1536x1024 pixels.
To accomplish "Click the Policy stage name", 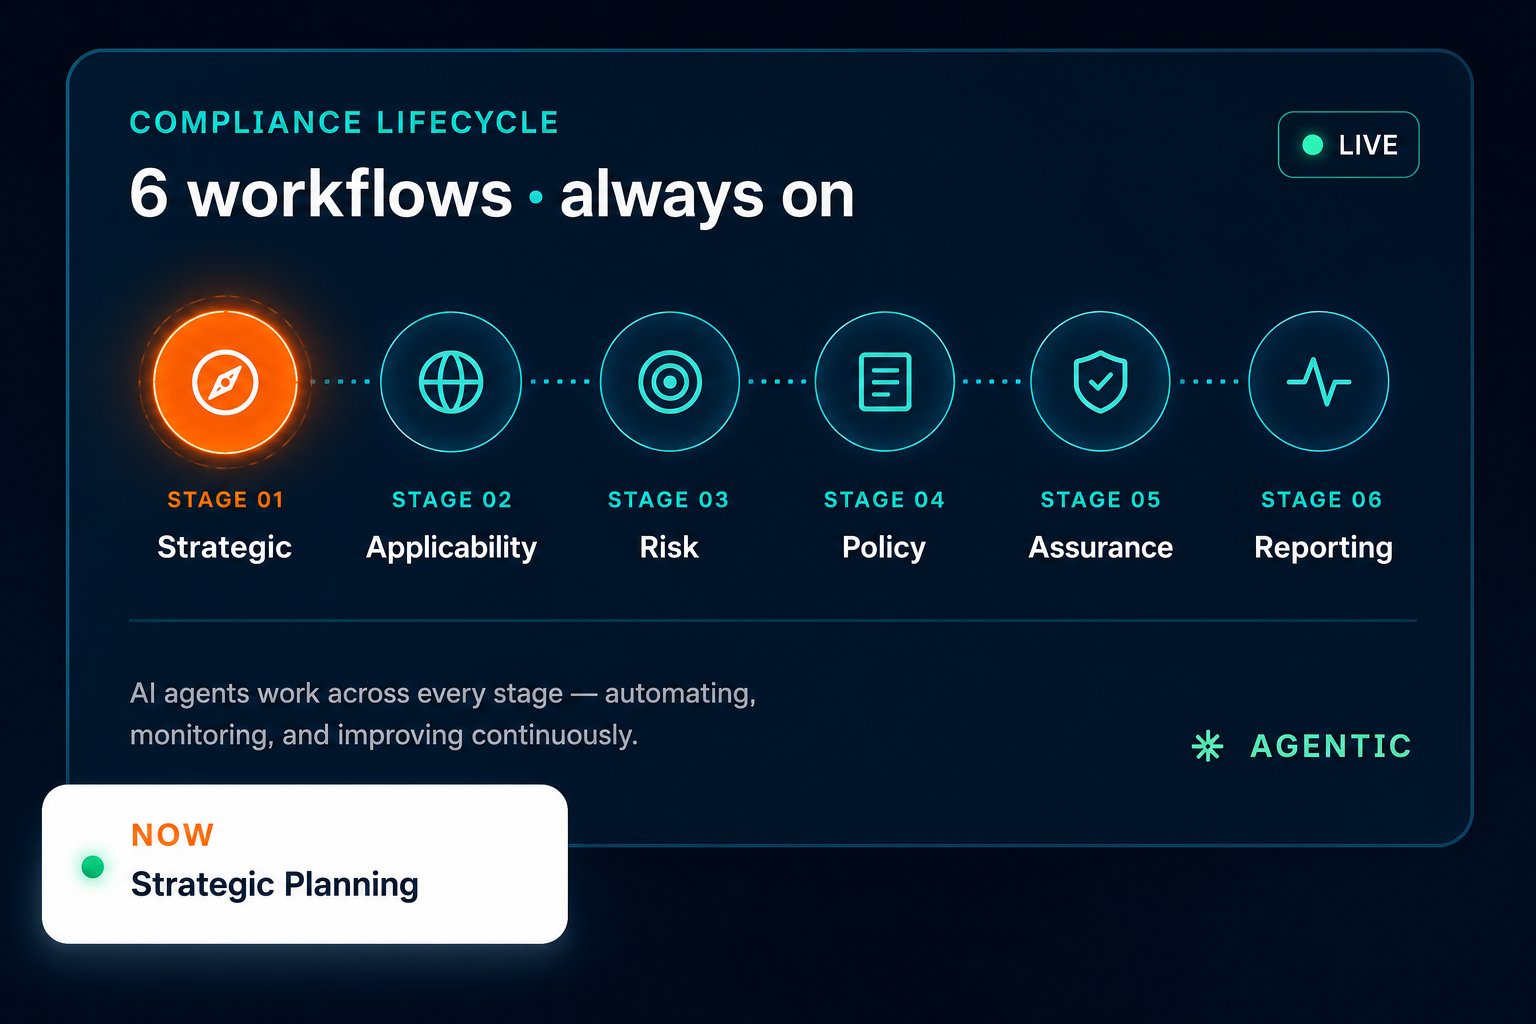I will point(884,548).
